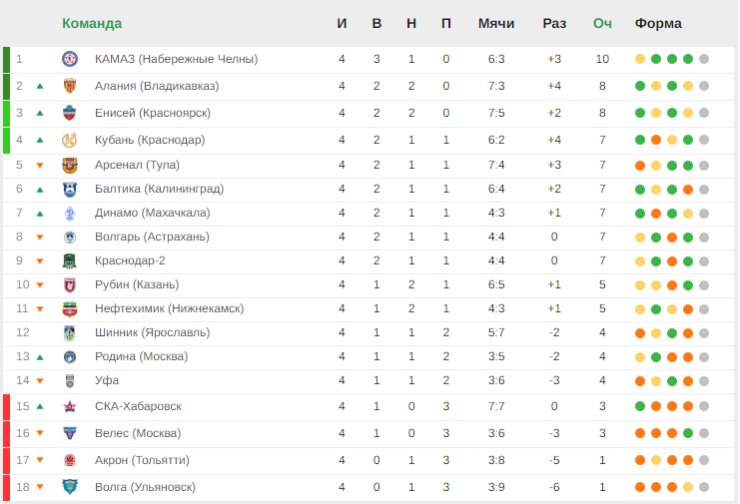Click the Енисей Красноярск team logo

click(x=70, y=113)
